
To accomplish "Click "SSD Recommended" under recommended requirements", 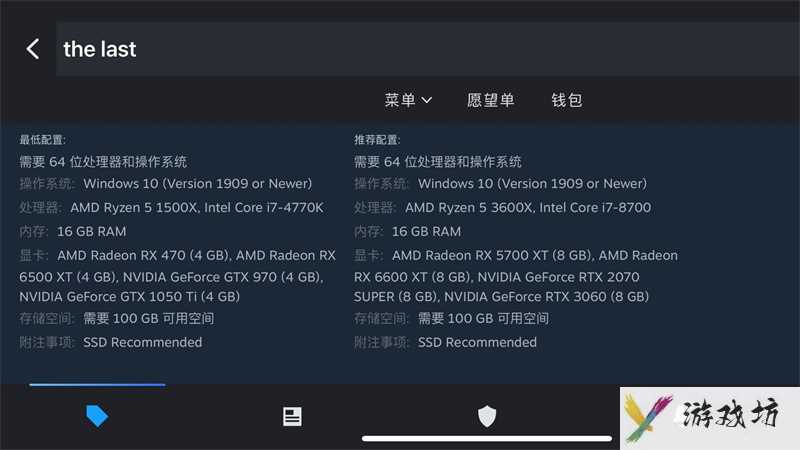I will [478, 342].
